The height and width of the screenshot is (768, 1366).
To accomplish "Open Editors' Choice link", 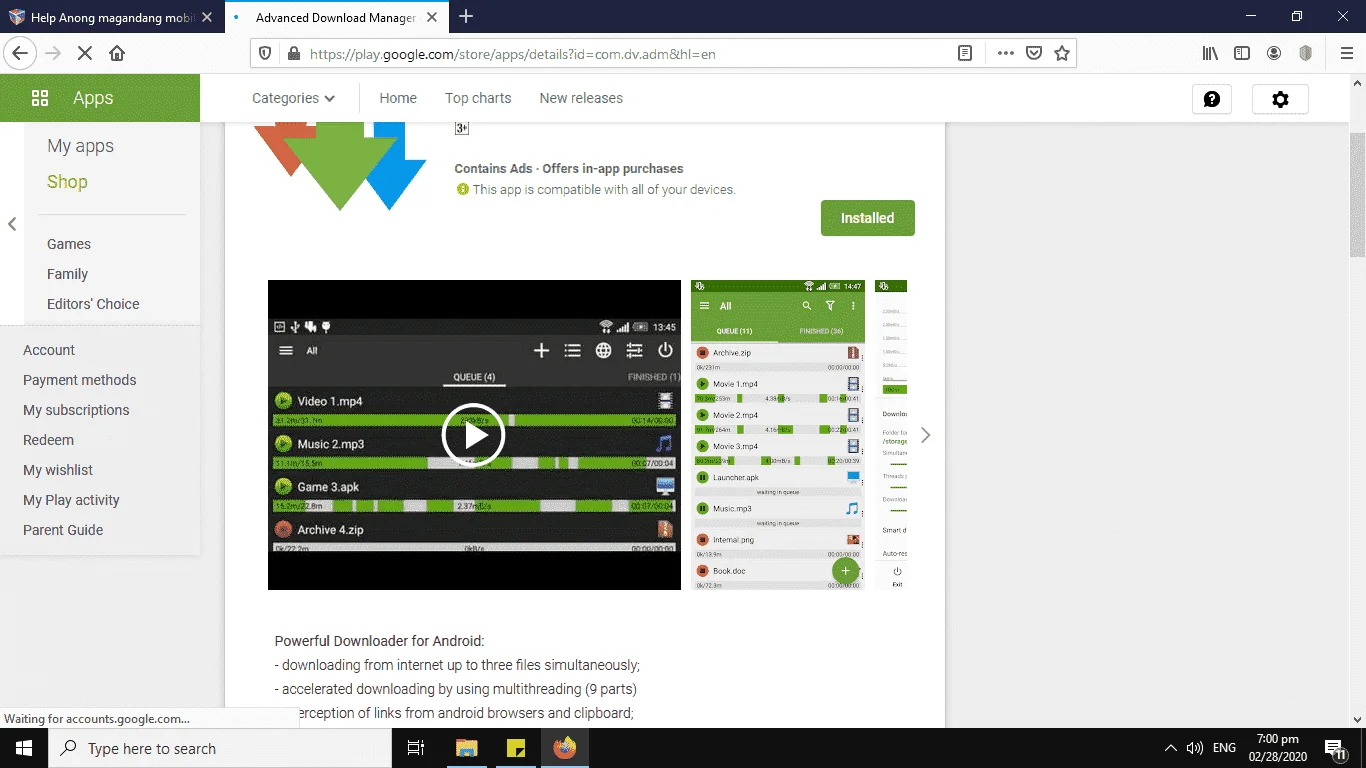I will [93, 304].
